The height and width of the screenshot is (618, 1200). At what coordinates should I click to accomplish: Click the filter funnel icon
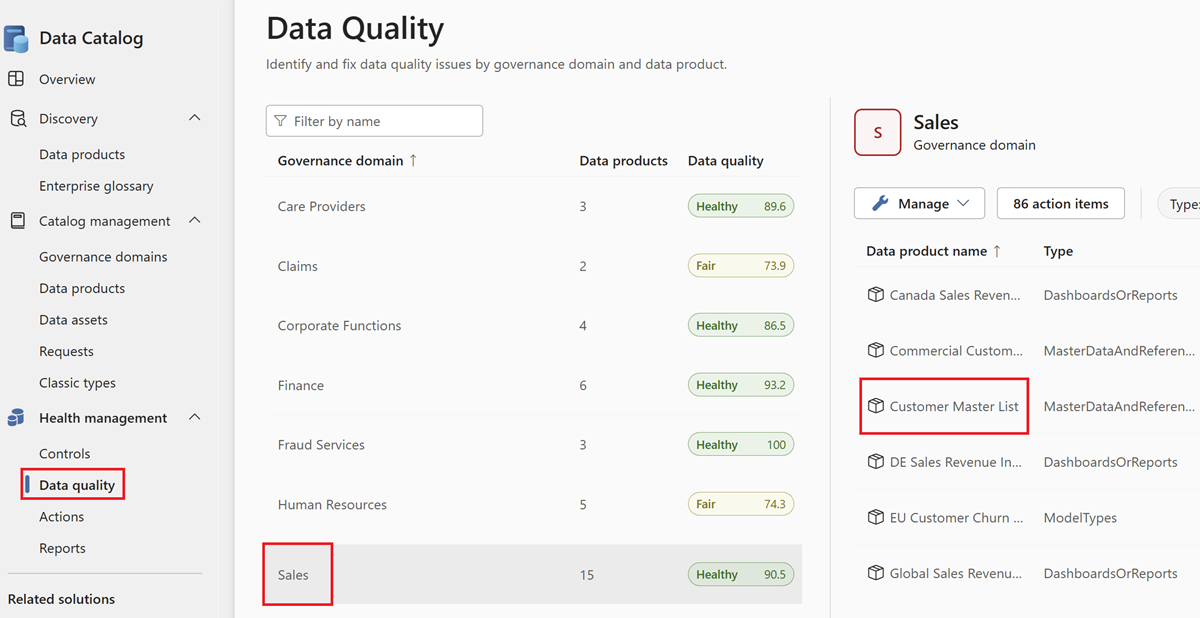pos(280,121)
